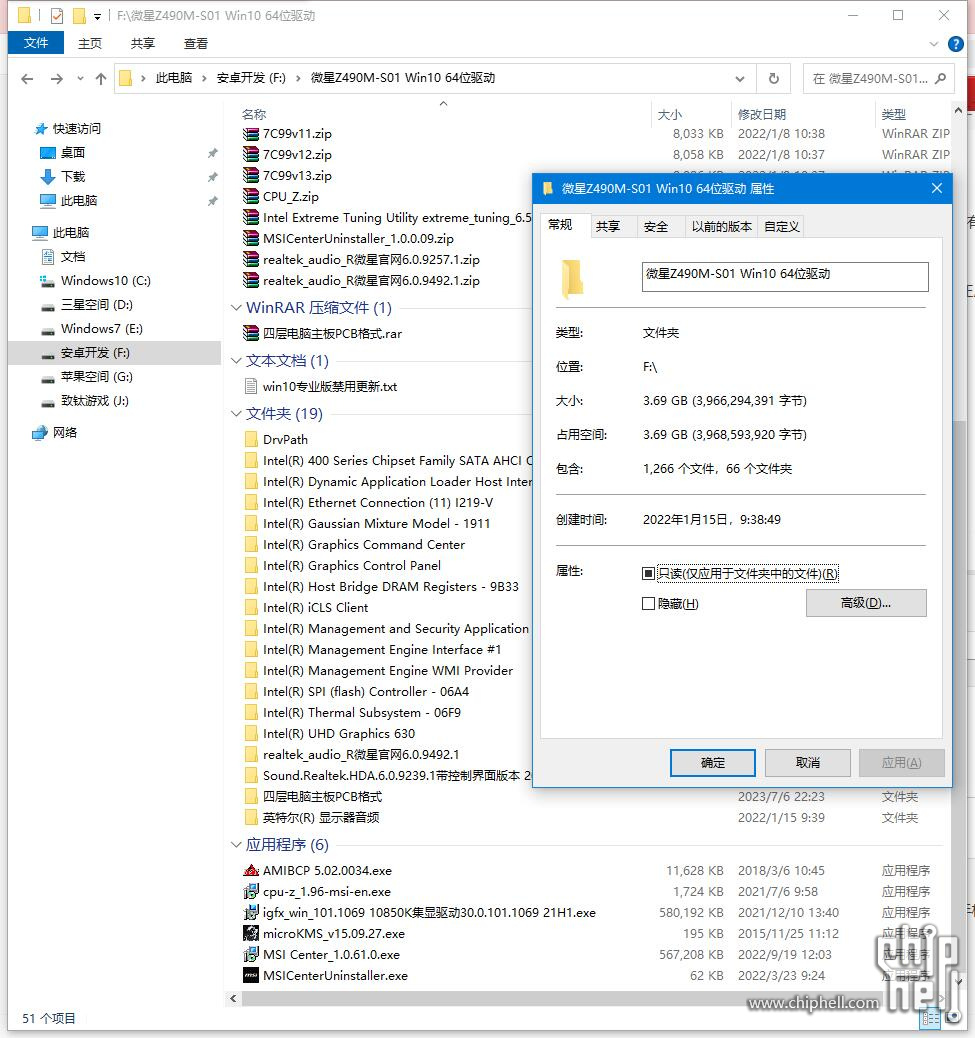This screenshot has width=975, height=1038.
Task: Click 取消 button in properties dialog
Action: click(x=808, y=763)
